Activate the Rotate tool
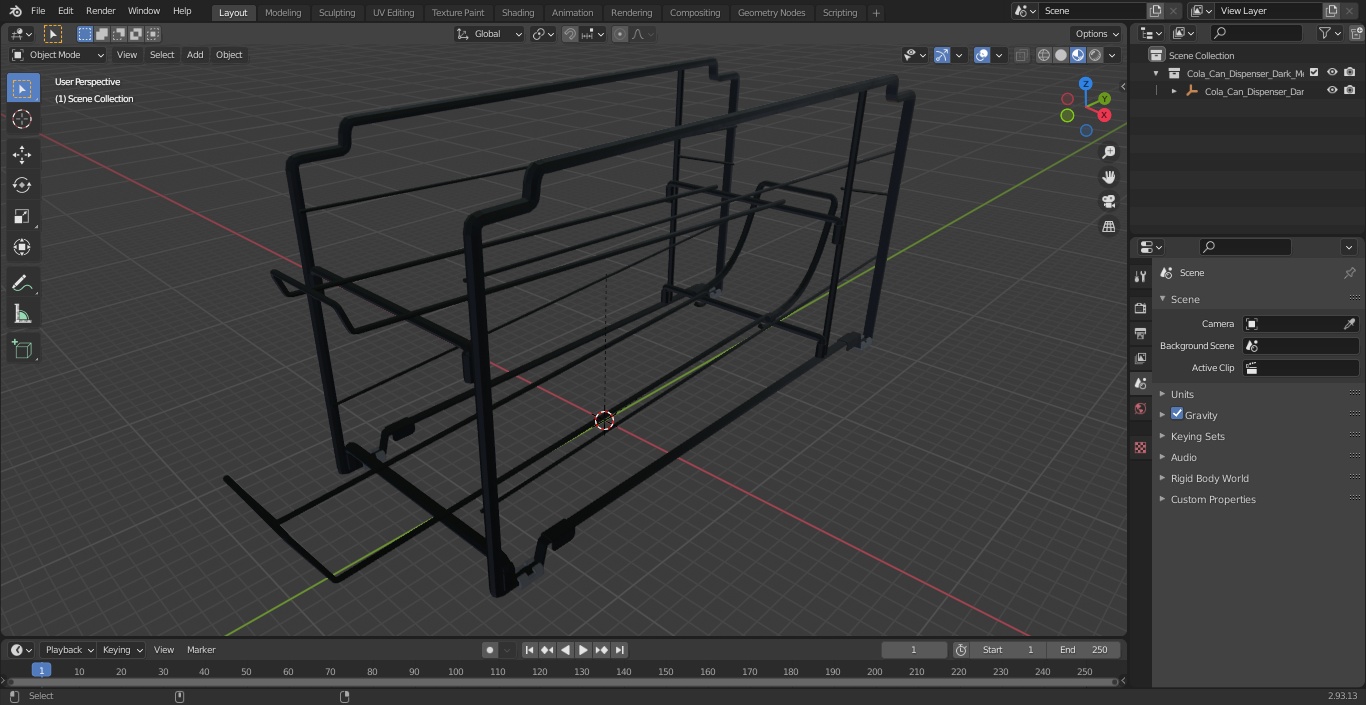This screenshot has height=705, width=1366. pyautogui.click(x=22, y=185)
